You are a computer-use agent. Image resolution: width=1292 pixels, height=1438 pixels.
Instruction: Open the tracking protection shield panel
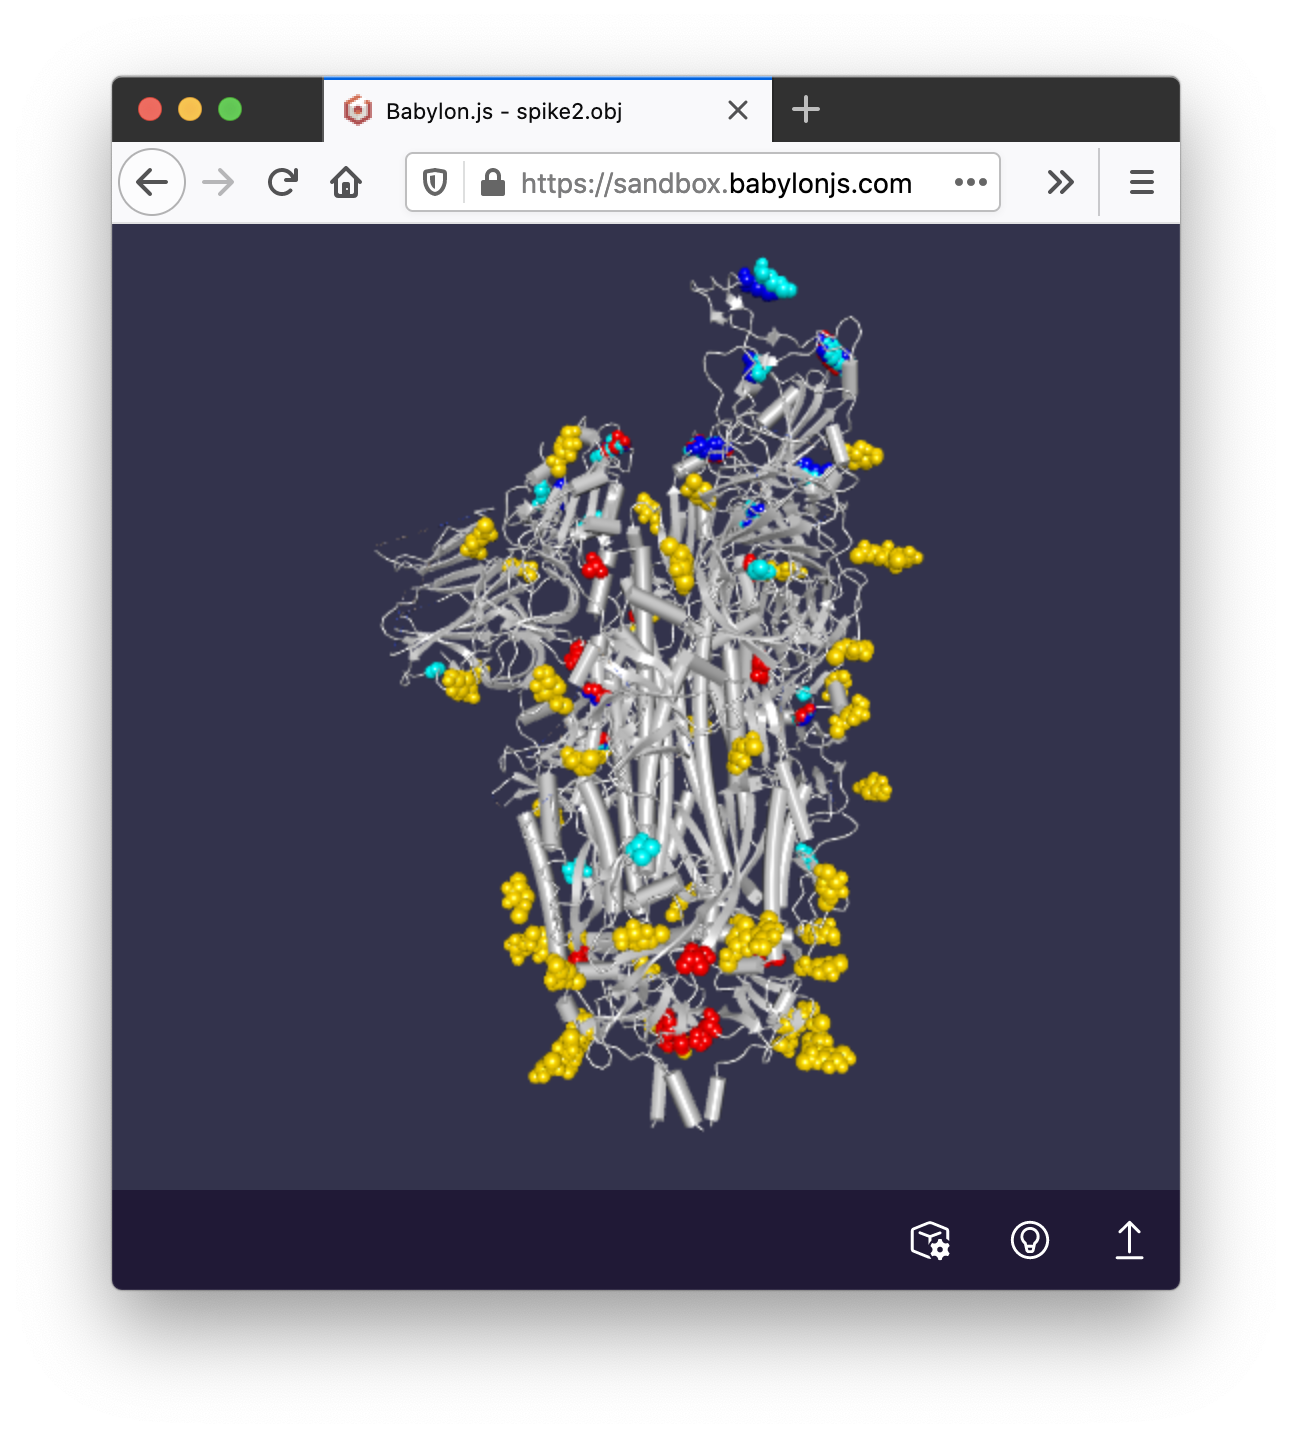tap(435, 183)
